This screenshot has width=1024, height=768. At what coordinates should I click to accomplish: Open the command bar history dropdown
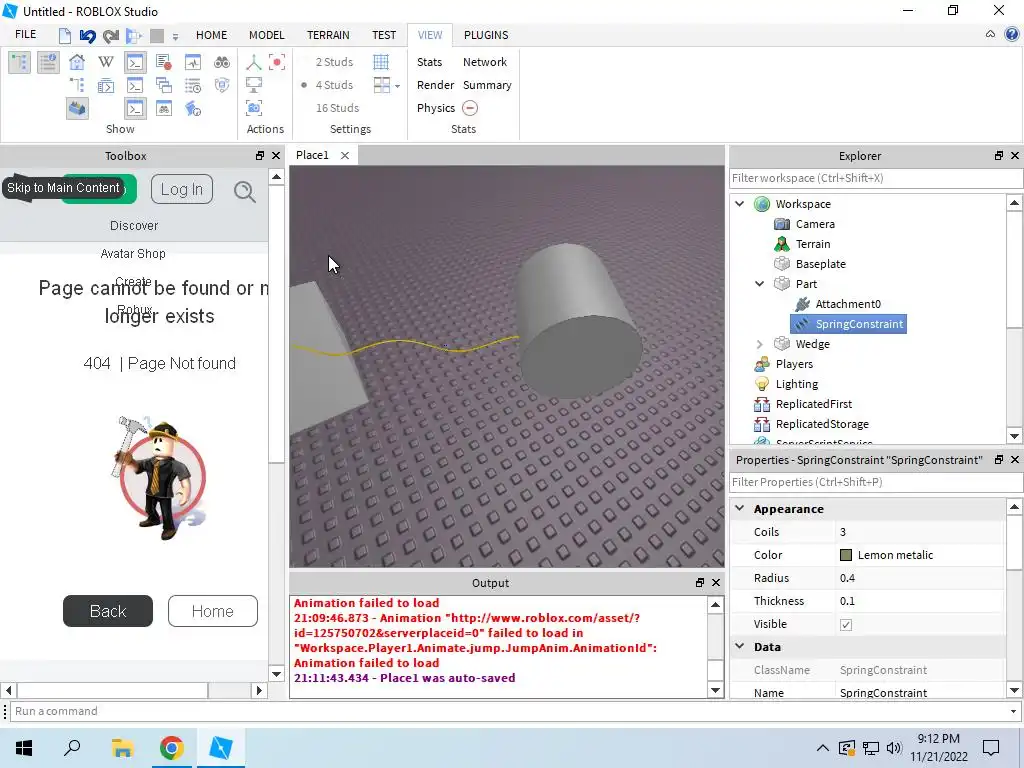(x=1014, y=711)
